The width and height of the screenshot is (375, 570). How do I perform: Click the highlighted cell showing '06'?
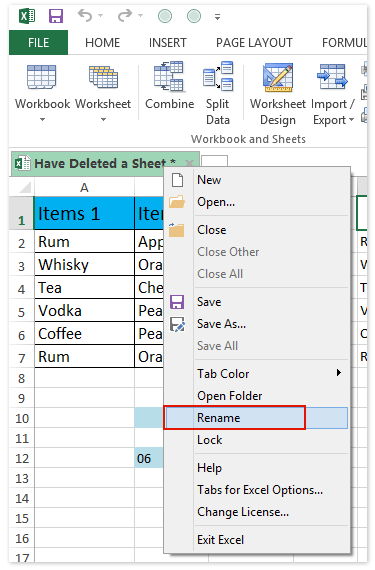[x=149, y=458]
